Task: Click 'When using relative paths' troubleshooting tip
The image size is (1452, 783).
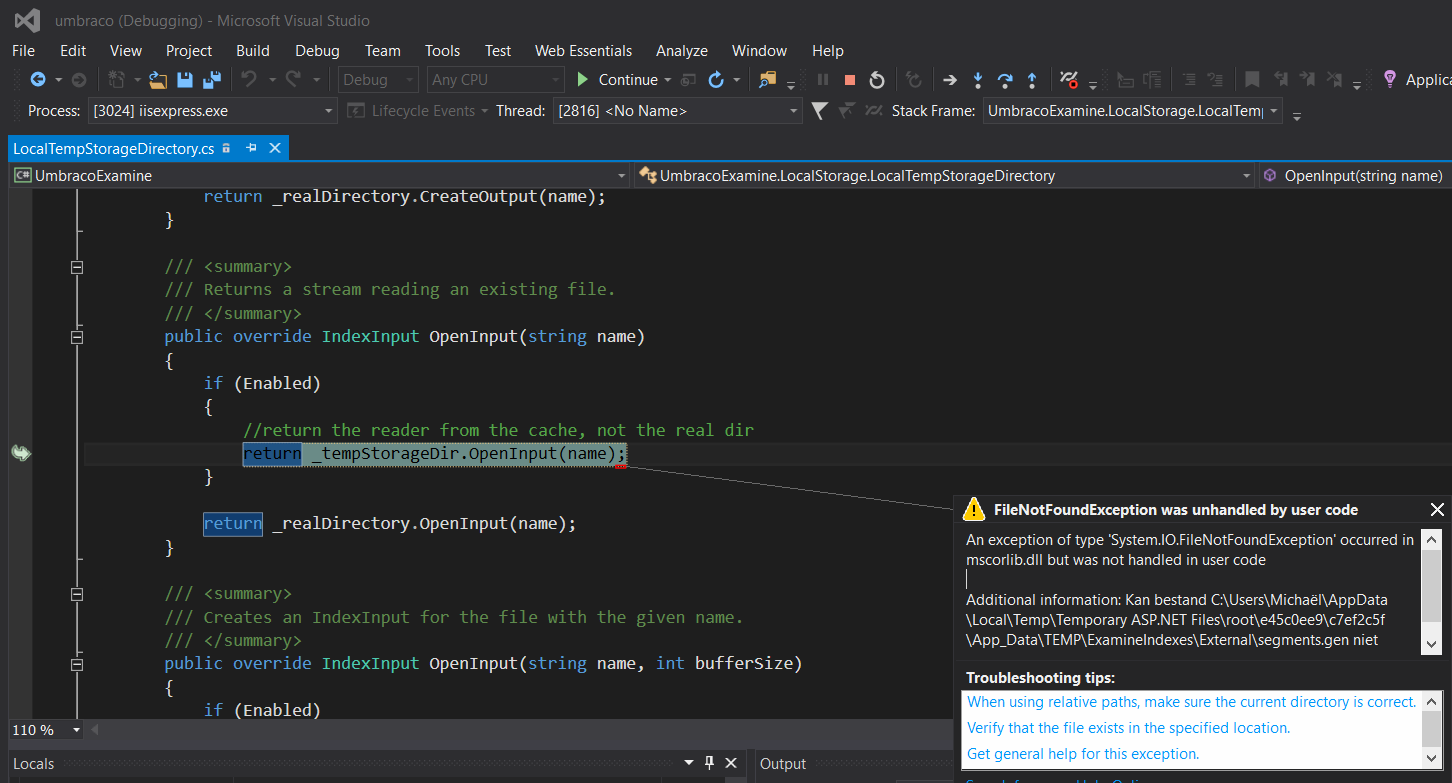Action: [x=1192, y=702]
